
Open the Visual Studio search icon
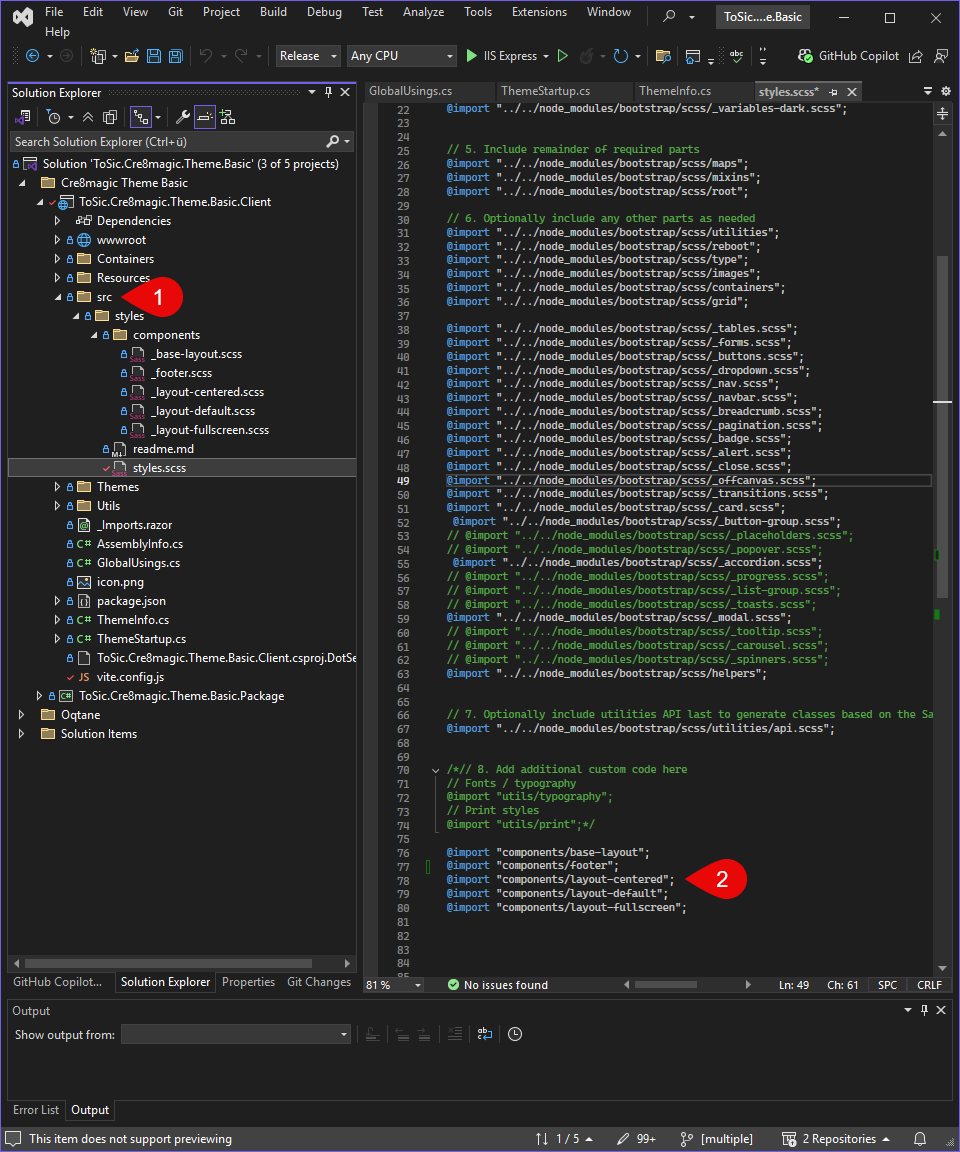point(669,15)
